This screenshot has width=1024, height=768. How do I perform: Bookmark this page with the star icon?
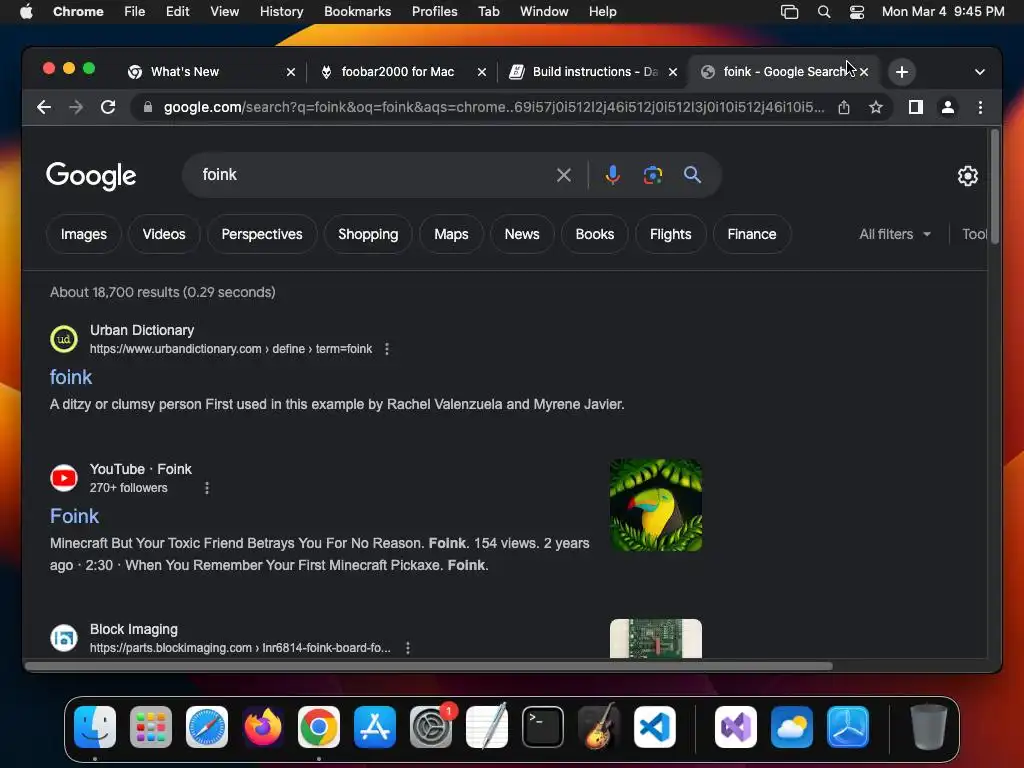coord(876,107)
